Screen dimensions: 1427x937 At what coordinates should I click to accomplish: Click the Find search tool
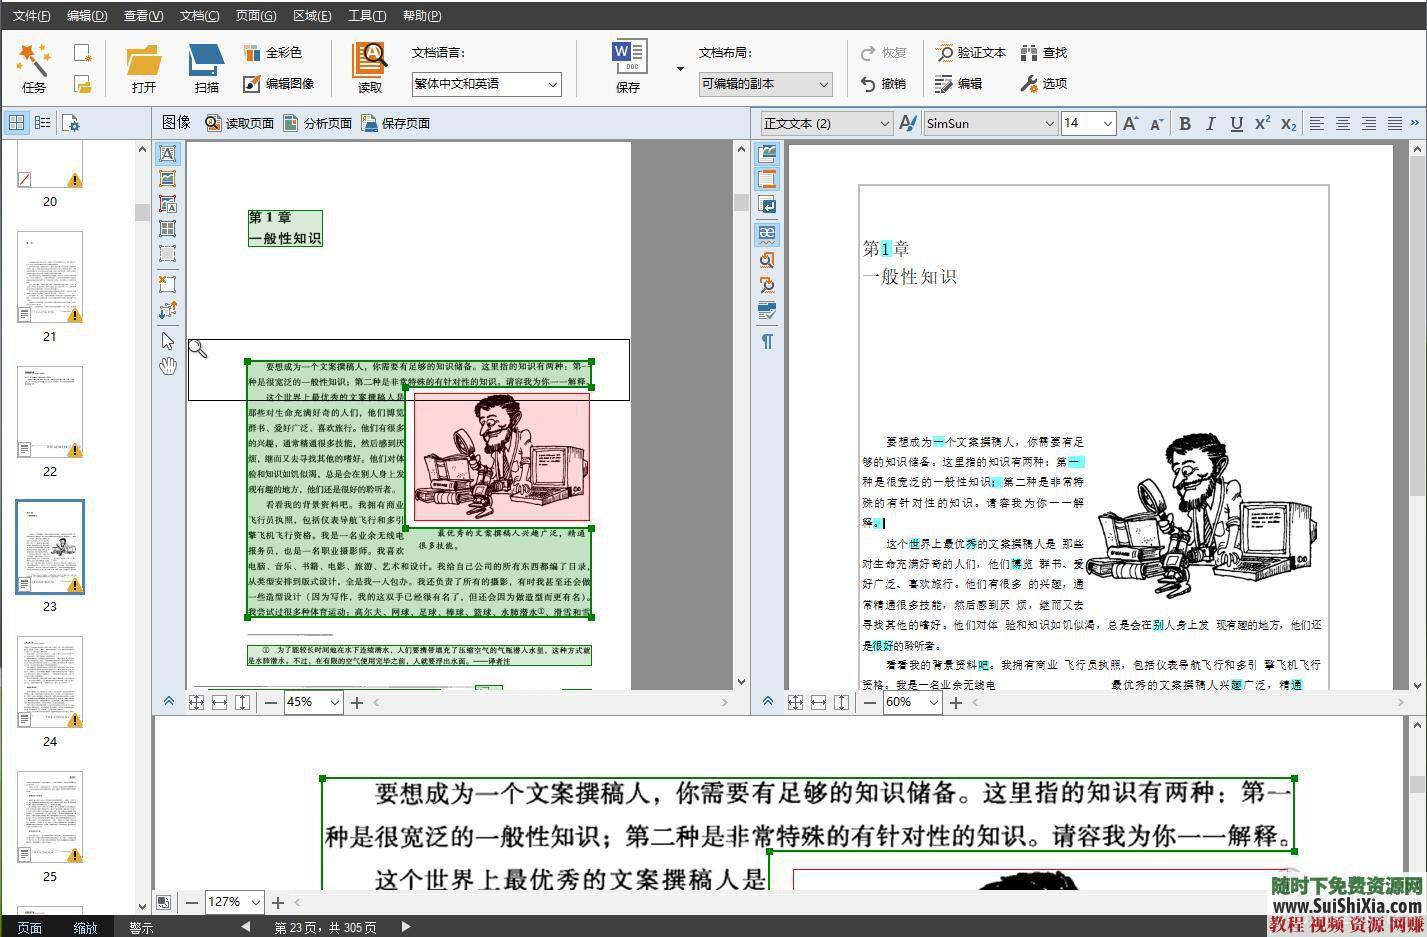tap(1044, 52)
